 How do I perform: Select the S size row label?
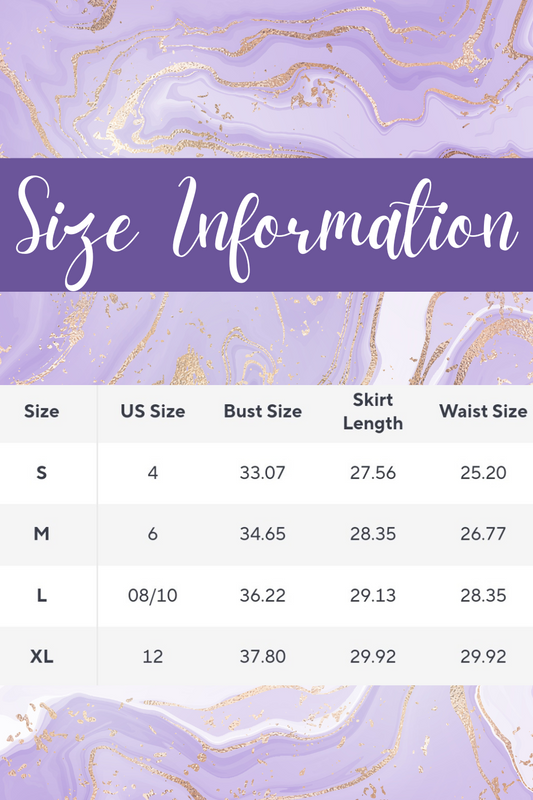[42, 473]
